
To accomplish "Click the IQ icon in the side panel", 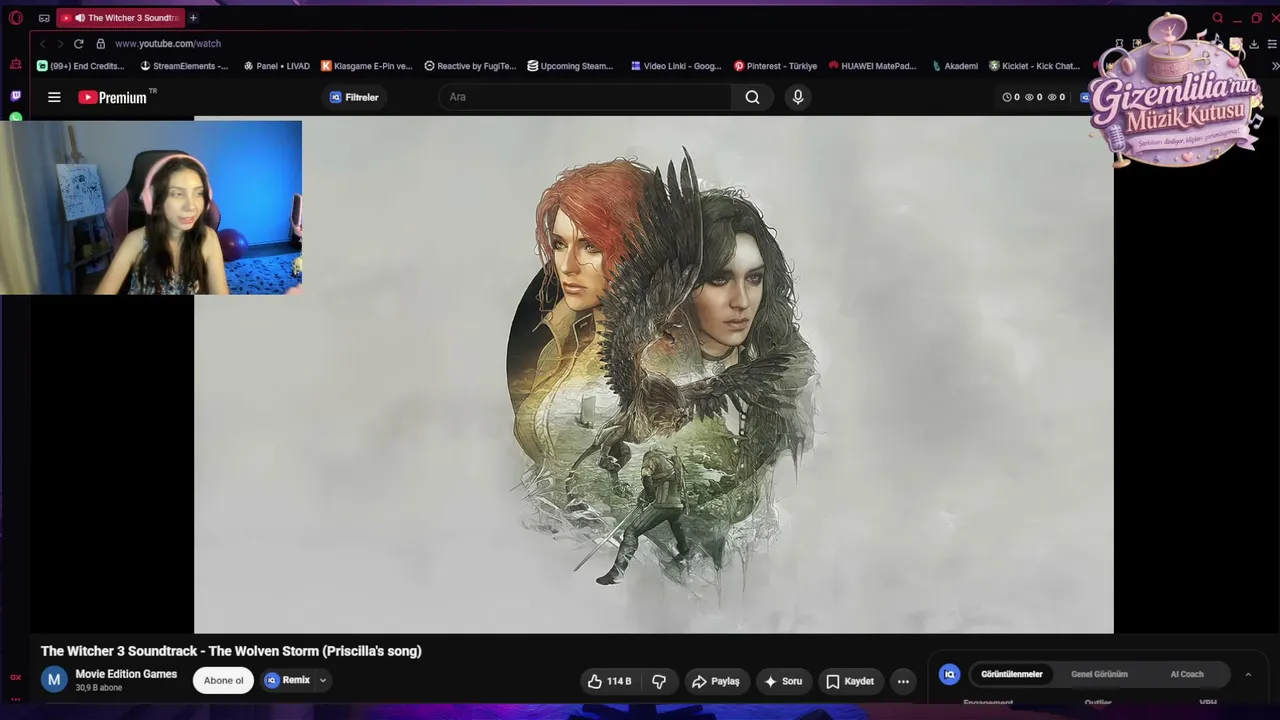I will (x=950, y=674).
